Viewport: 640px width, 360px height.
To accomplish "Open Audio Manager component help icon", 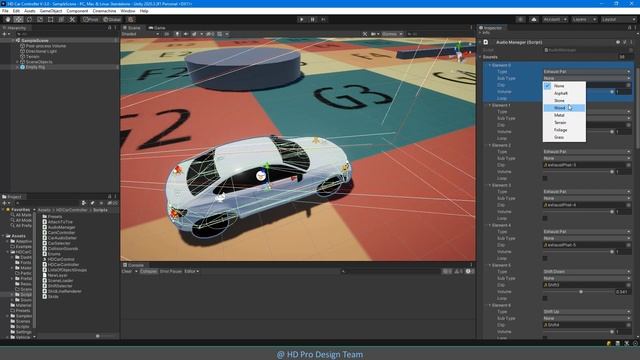I will (x=618, y=42).
